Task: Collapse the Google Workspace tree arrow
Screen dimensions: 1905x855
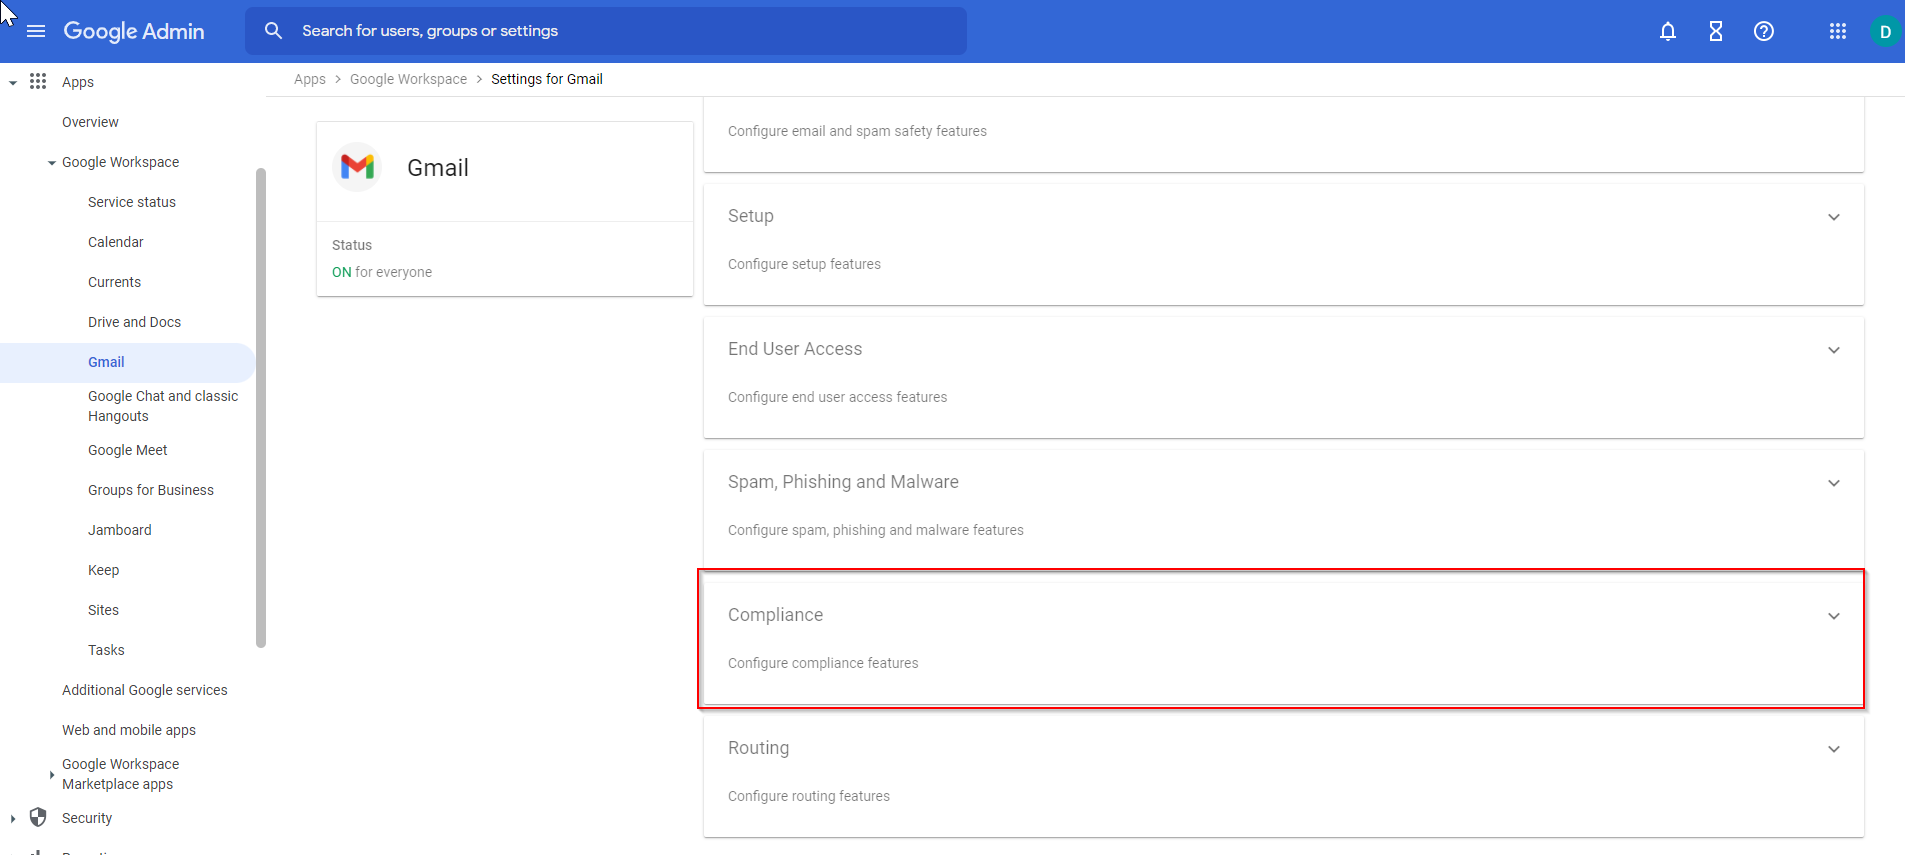Action: point(52,162)
